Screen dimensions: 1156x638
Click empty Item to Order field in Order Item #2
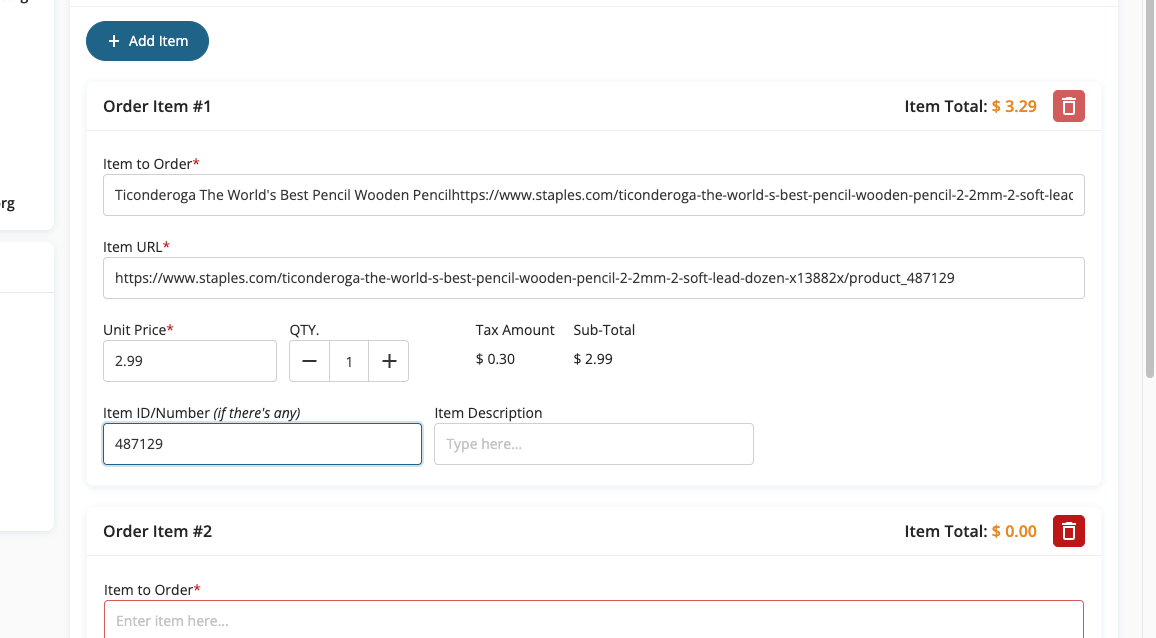point(593,620)
